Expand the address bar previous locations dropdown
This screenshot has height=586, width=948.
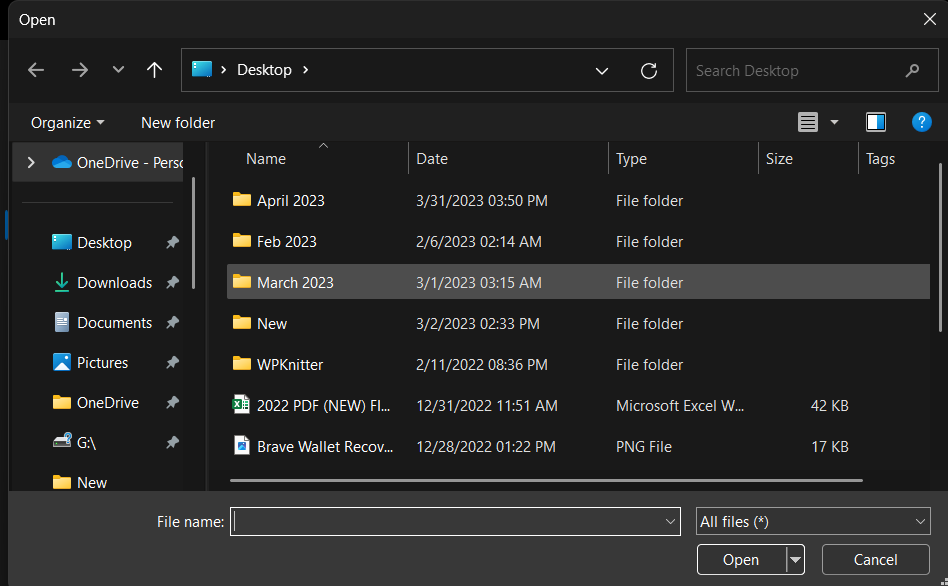point(602,70)
